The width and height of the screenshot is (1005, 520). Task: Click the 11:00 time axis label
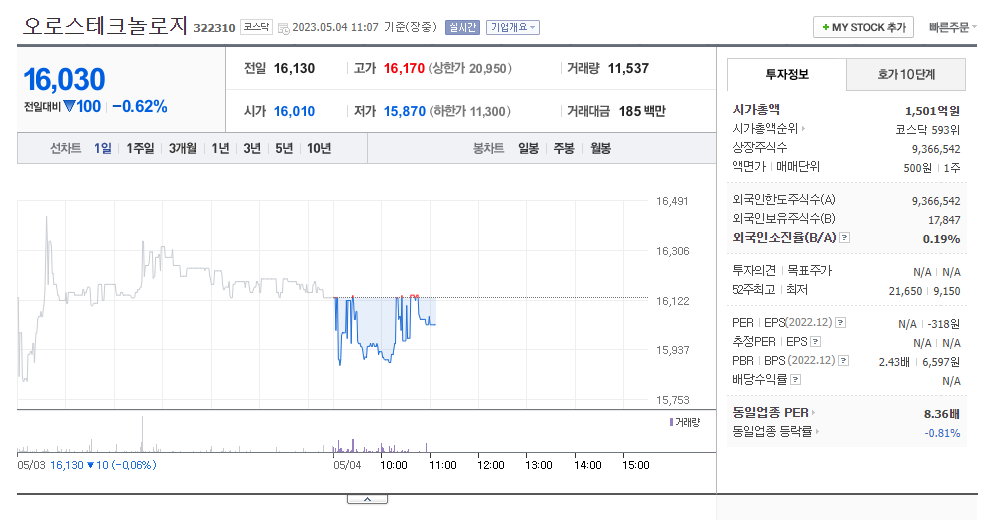(x=442, y=465)
